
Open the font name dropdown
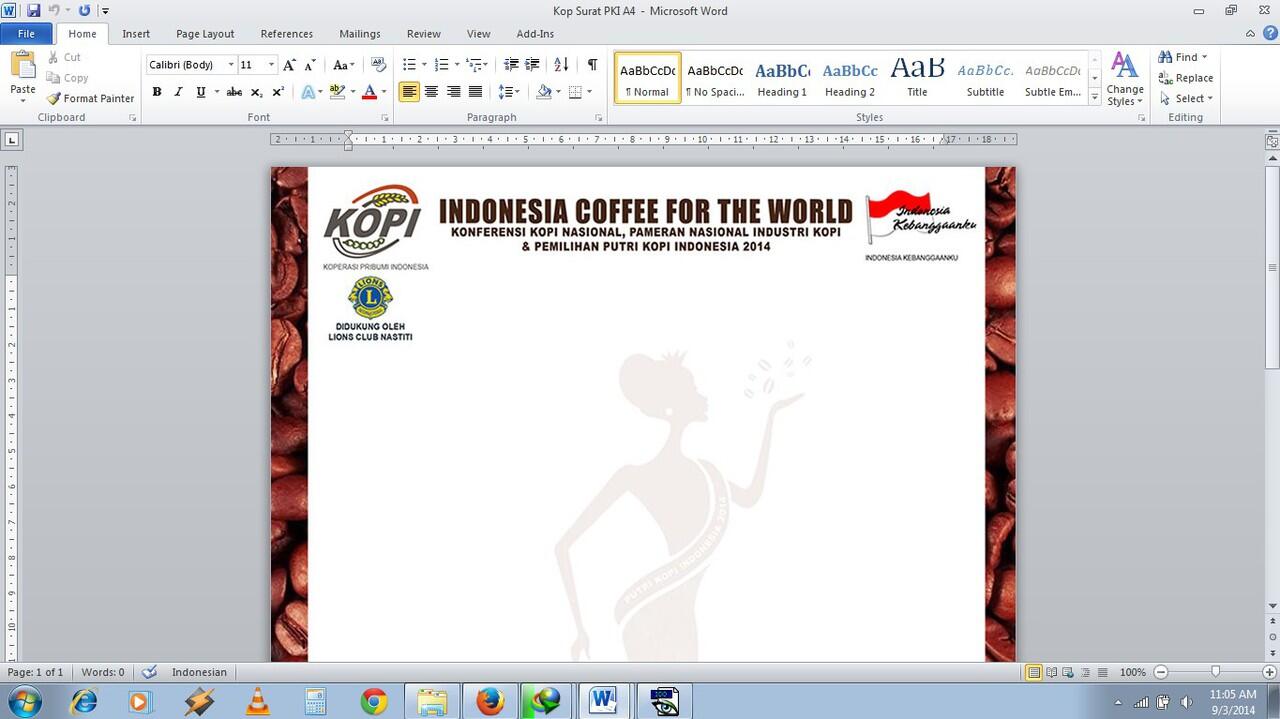pyautogui.click(x=231, y=65)
